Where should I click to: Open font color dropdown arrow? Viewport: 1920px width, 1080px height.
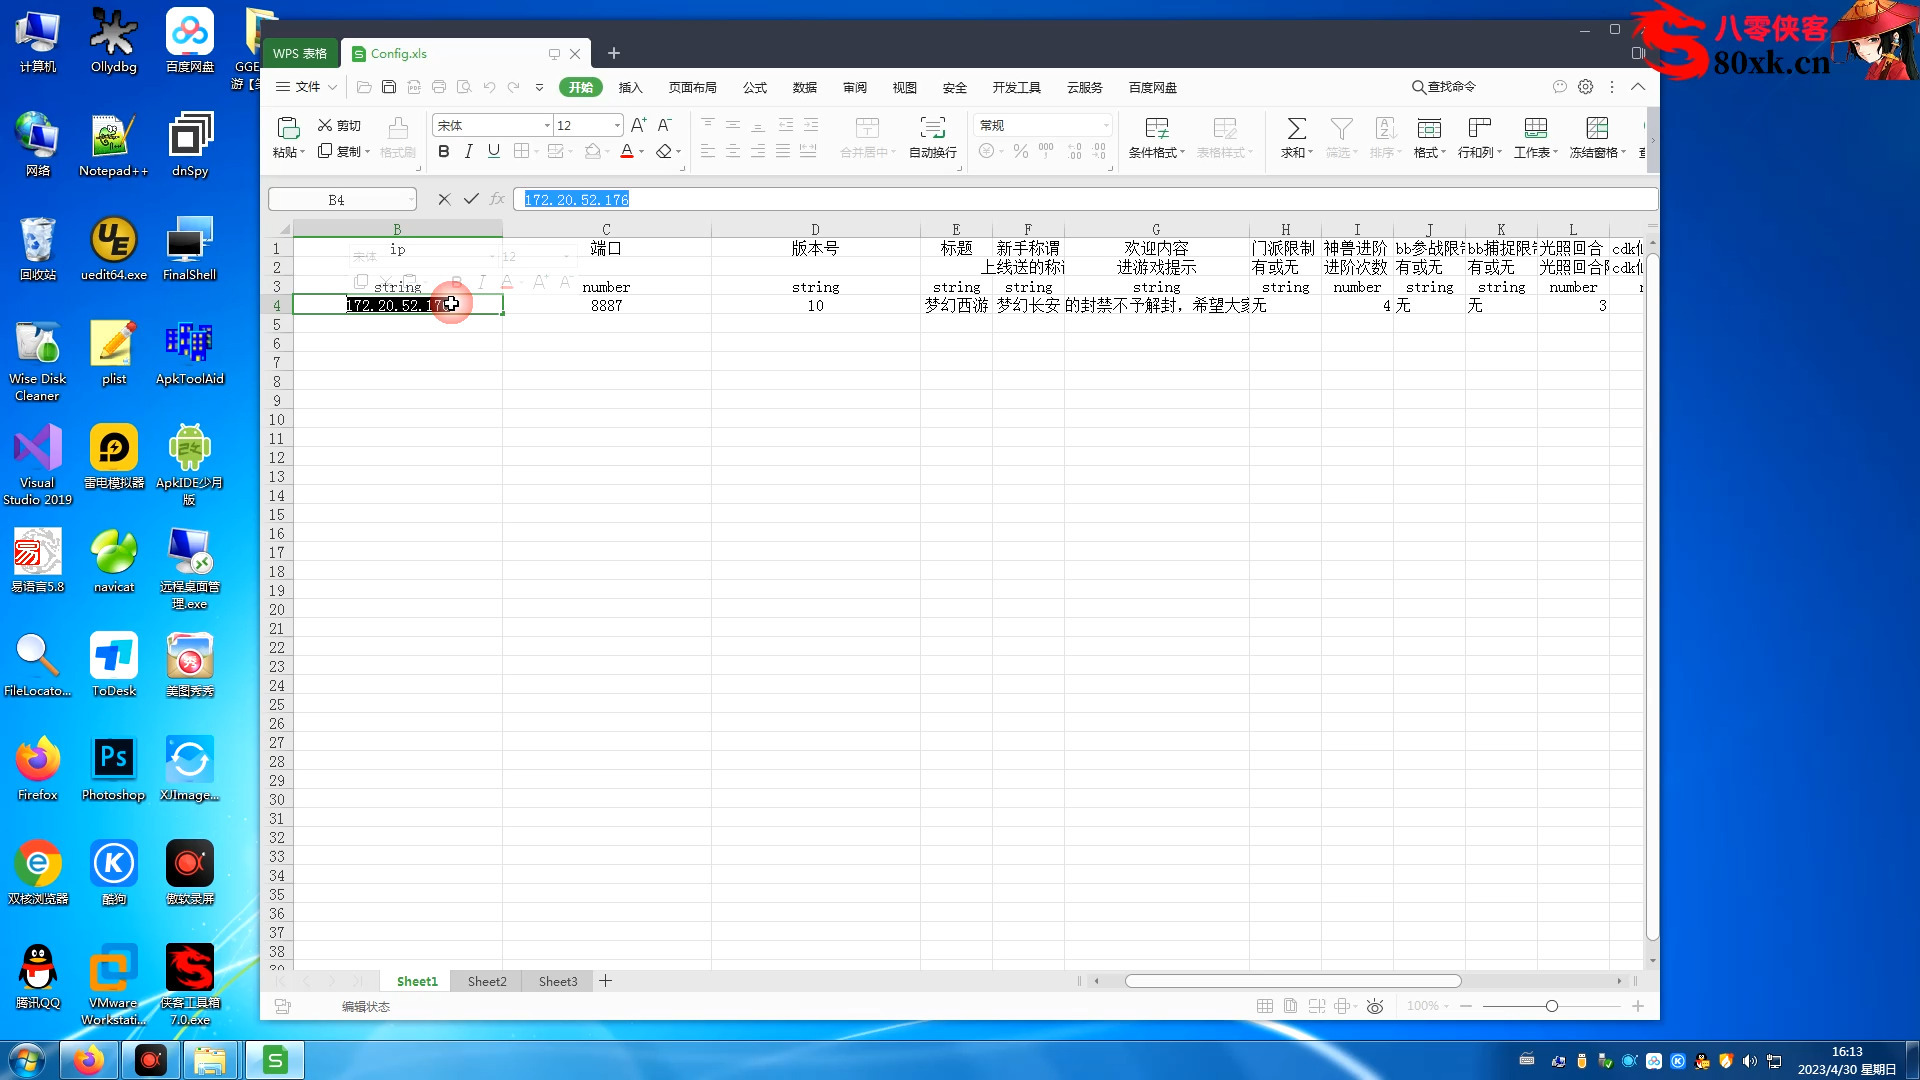[641, 152]
